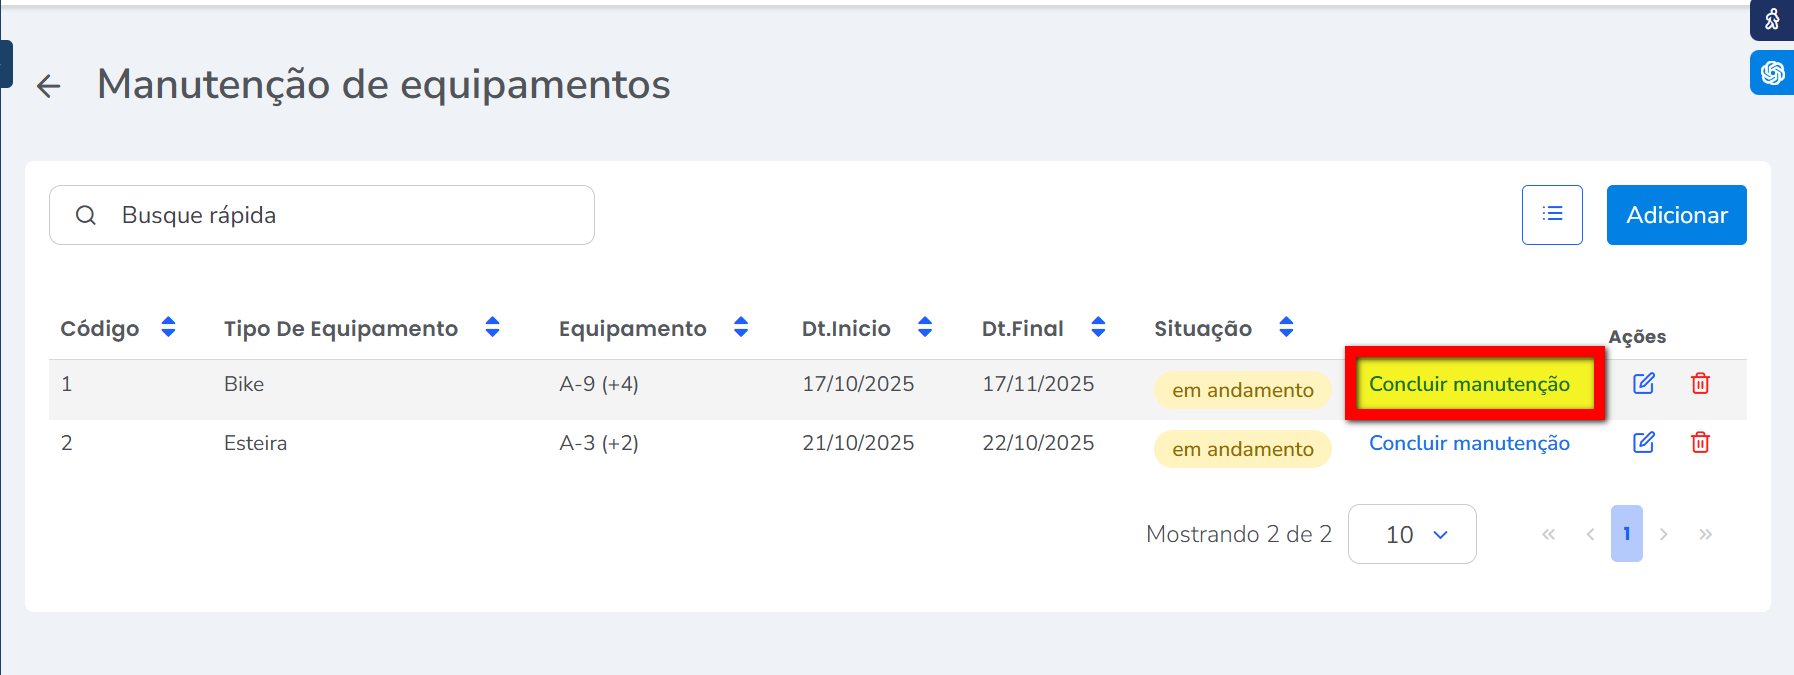
Task: Delete the Bike maintenance record
Action: (1700, 383)
